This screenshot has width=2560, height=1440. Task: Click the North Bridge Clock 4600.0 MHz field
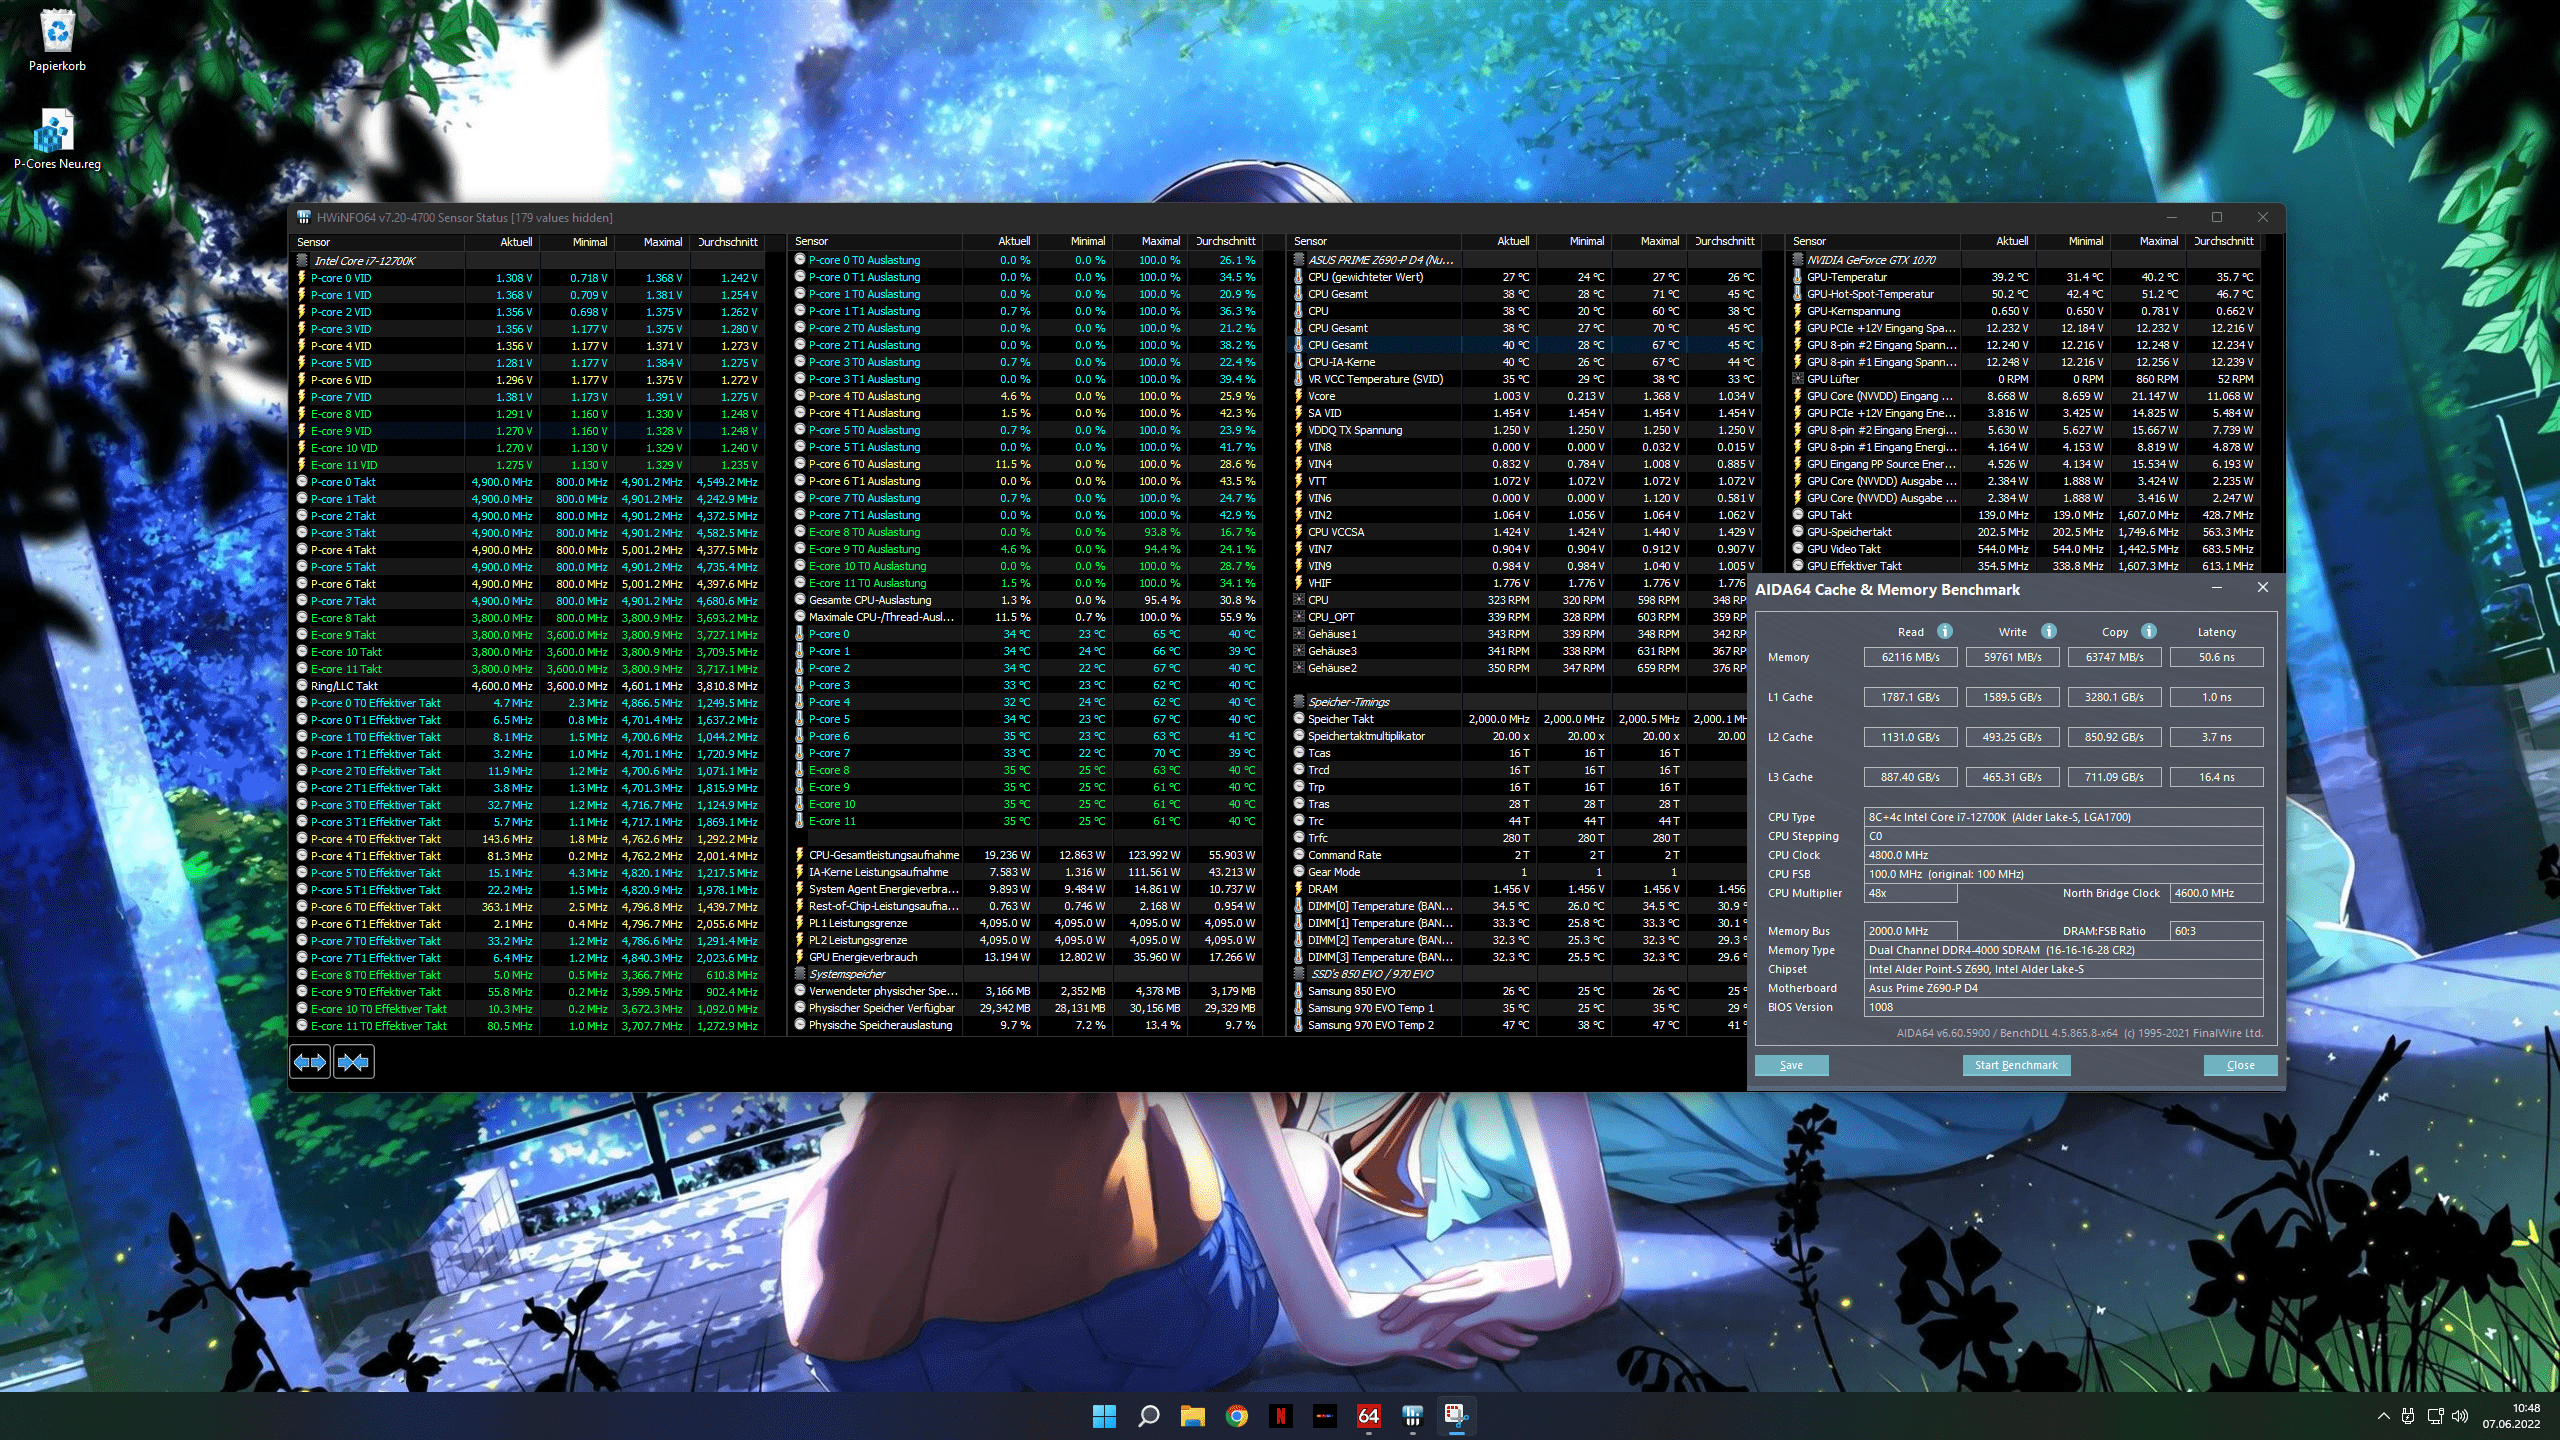tap(2216, 893)
